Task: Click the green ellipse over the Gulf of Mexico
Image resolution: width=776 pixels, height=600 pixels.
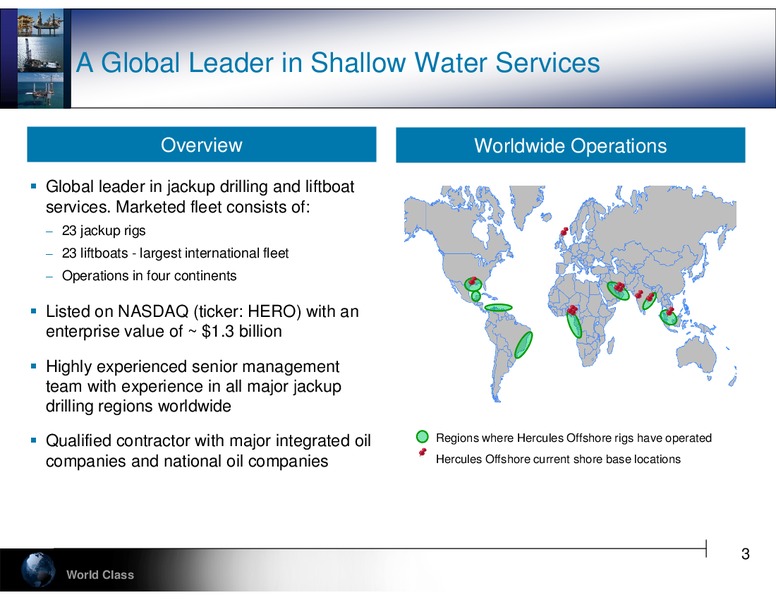Action: coord(473,284)
